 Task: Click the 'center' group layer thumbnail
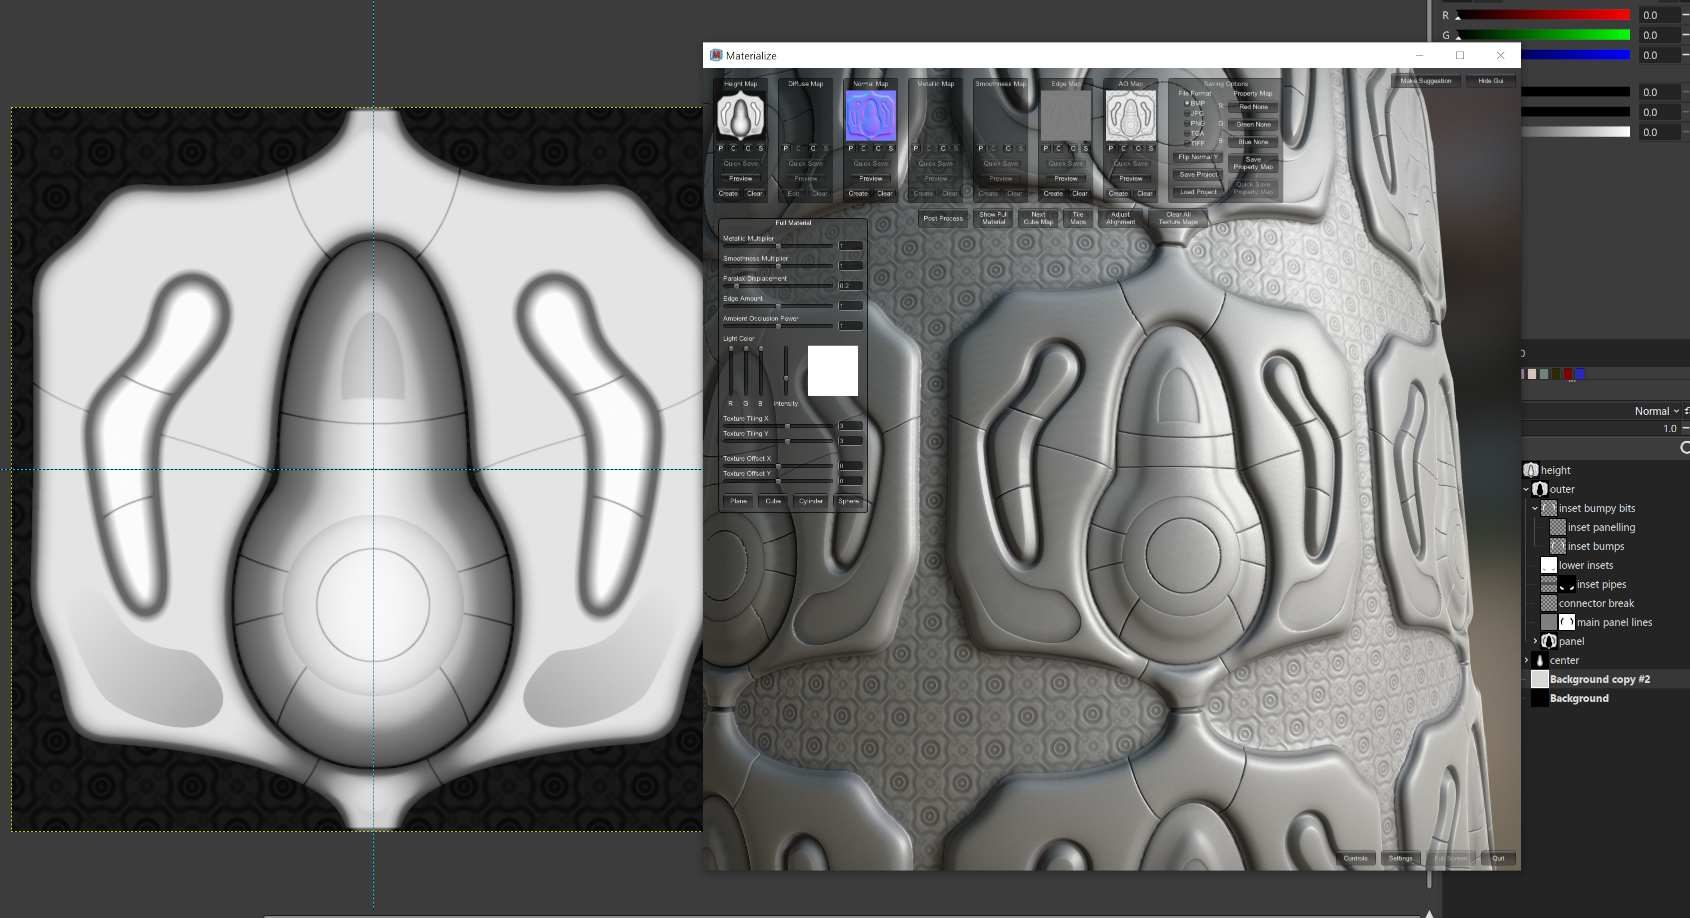1540,660
